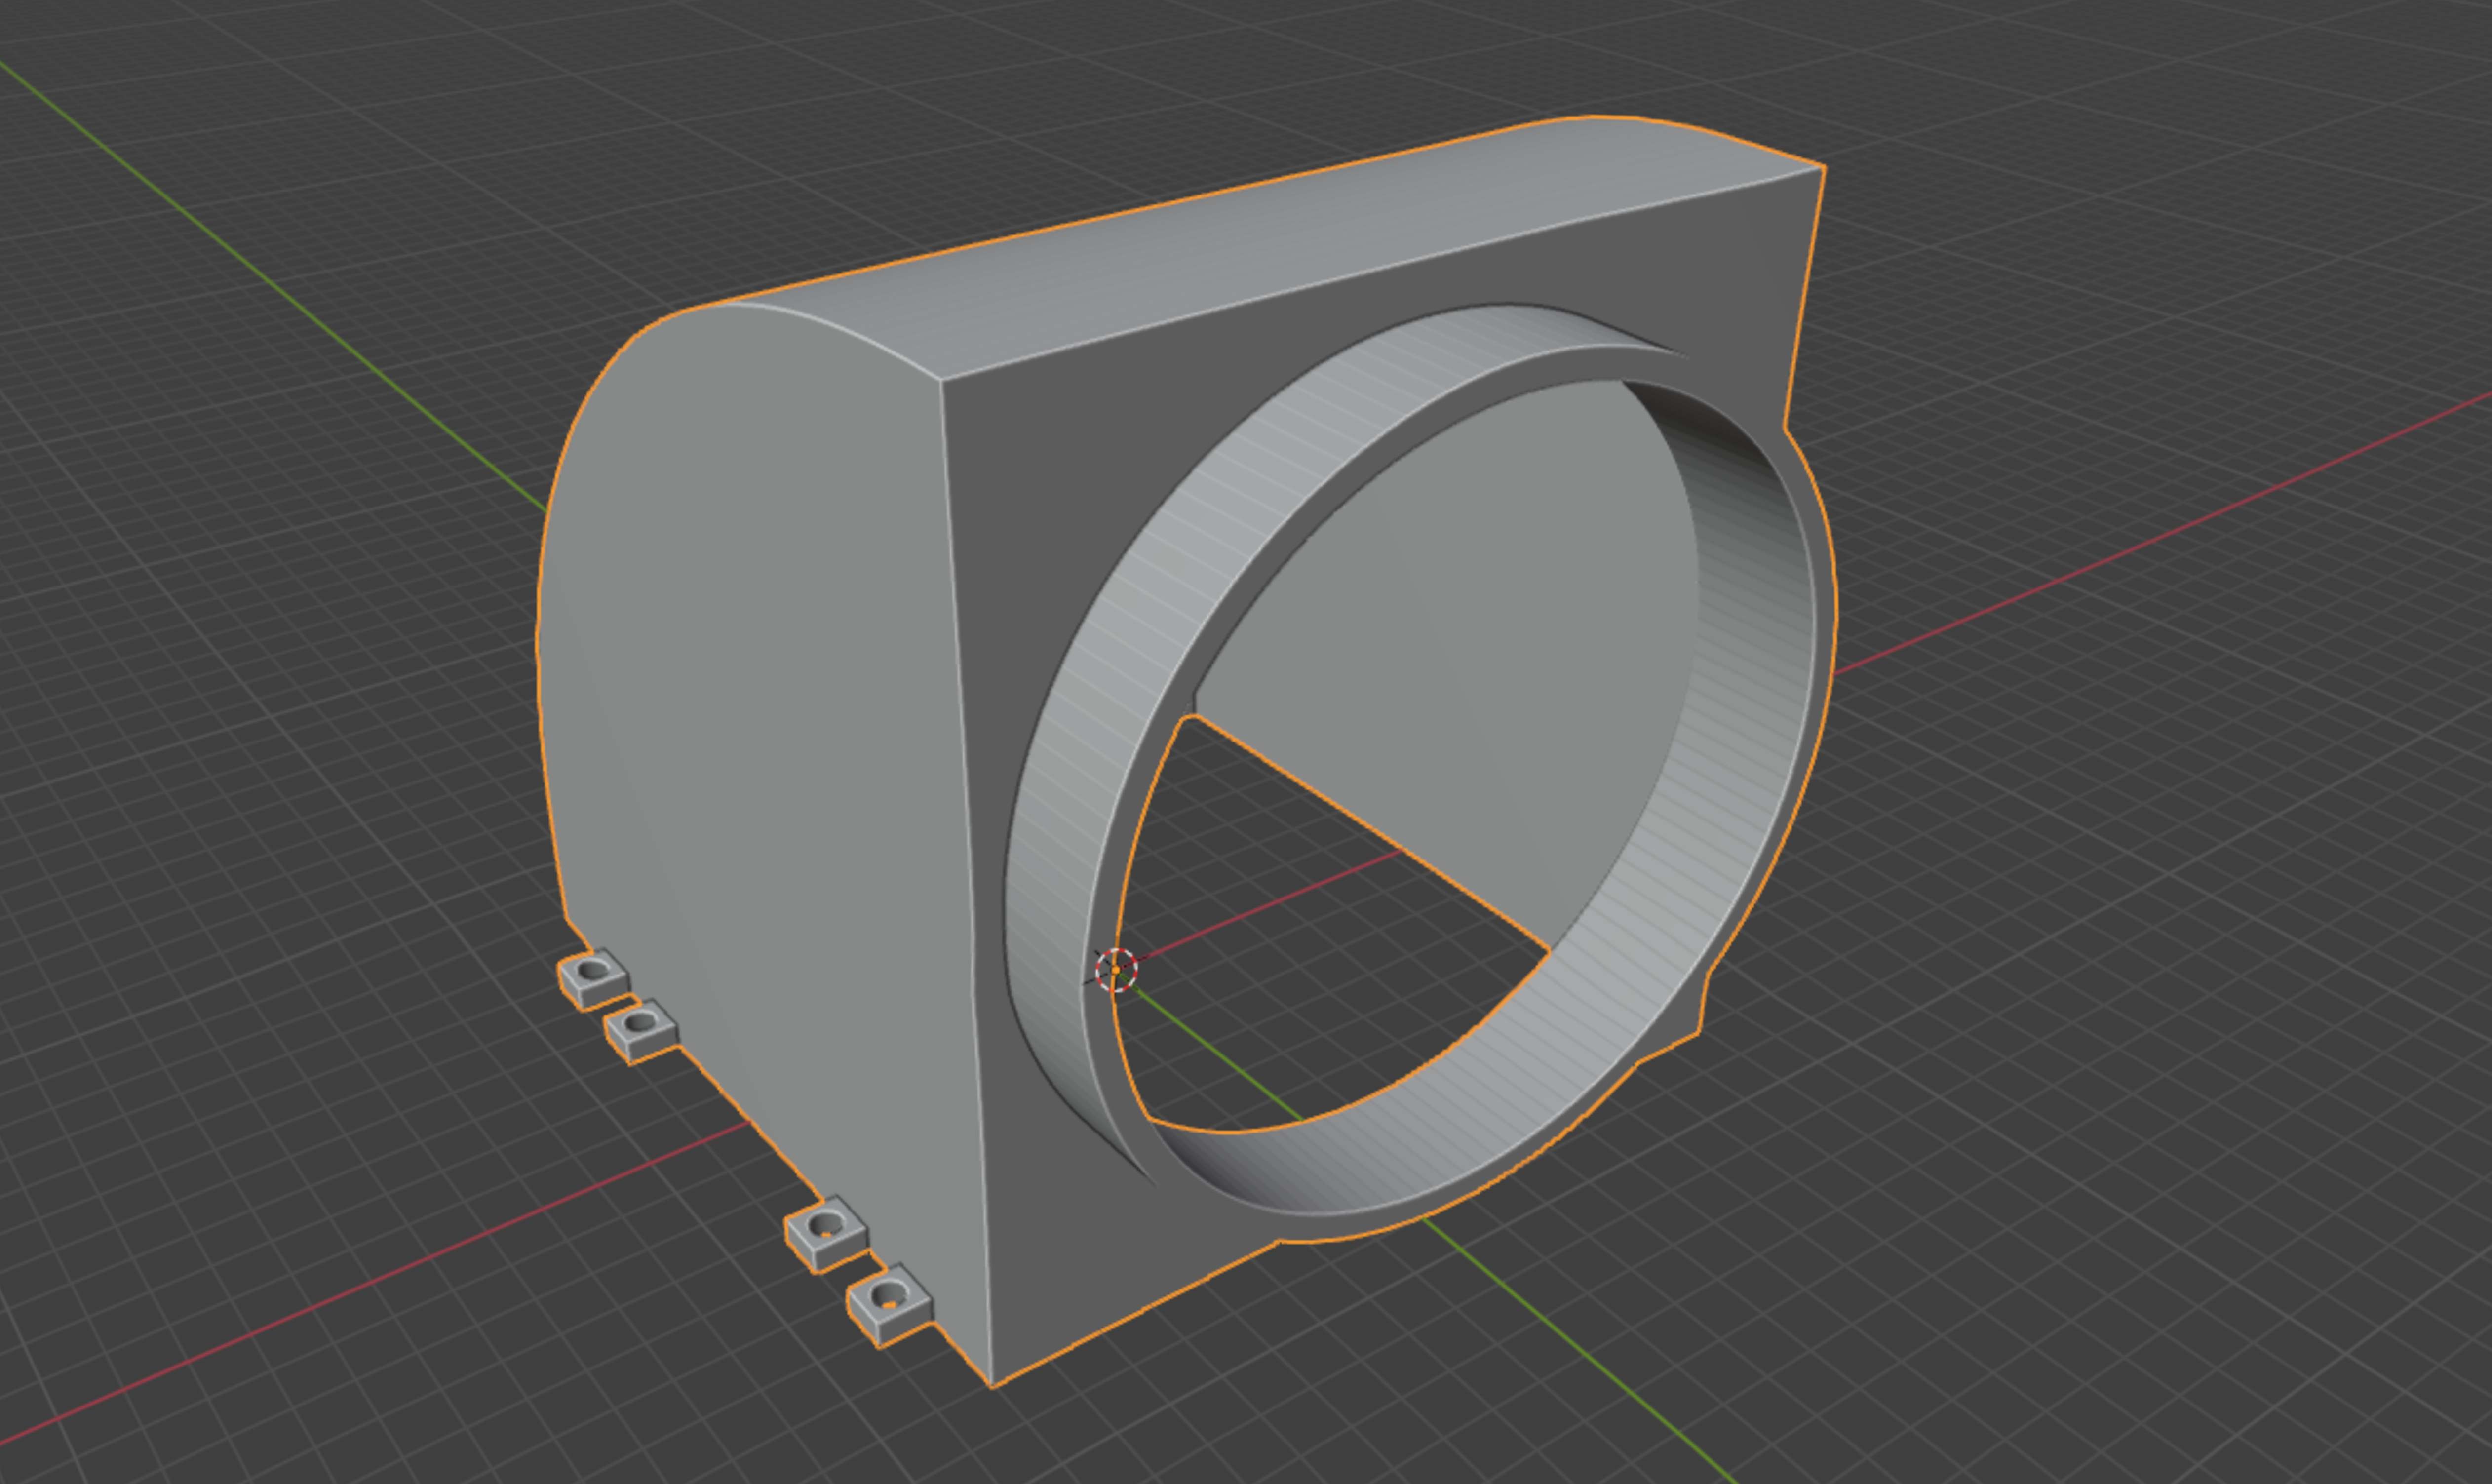The image size is (2492, 1484).
Task: Click the flat top surface of the housing
Action: click(1270, 245)
